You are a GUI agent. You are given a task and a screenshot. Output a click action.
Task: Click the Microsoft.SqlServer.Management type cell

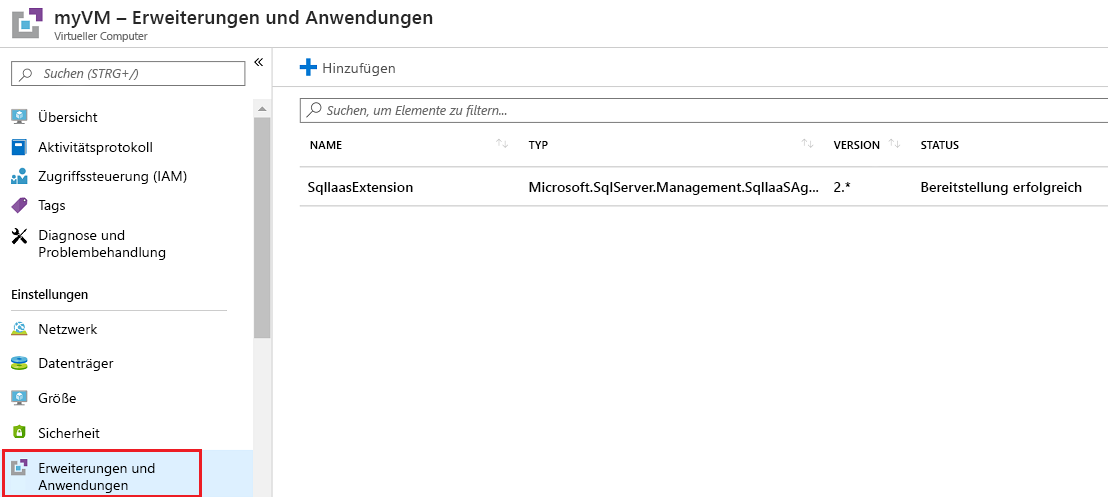pyautogui.click(x=674, y=187)
